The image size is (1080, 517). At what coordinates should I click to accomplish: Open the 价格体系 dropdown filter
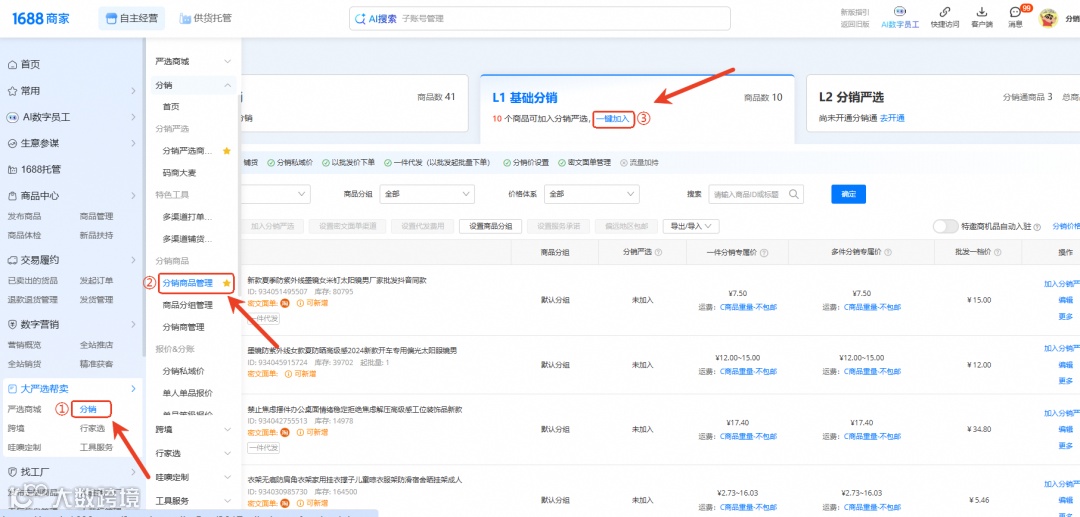pos(592,194)
